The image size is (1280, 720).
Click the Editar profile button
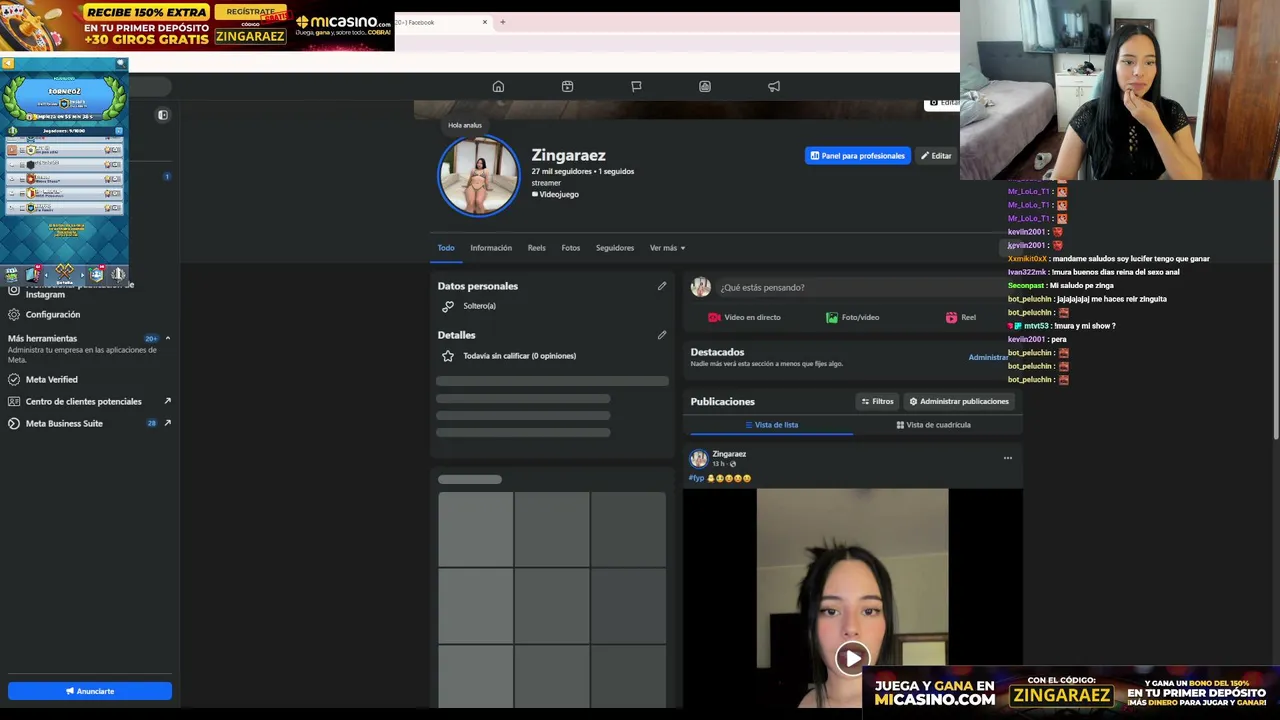(x=936, y=156)
